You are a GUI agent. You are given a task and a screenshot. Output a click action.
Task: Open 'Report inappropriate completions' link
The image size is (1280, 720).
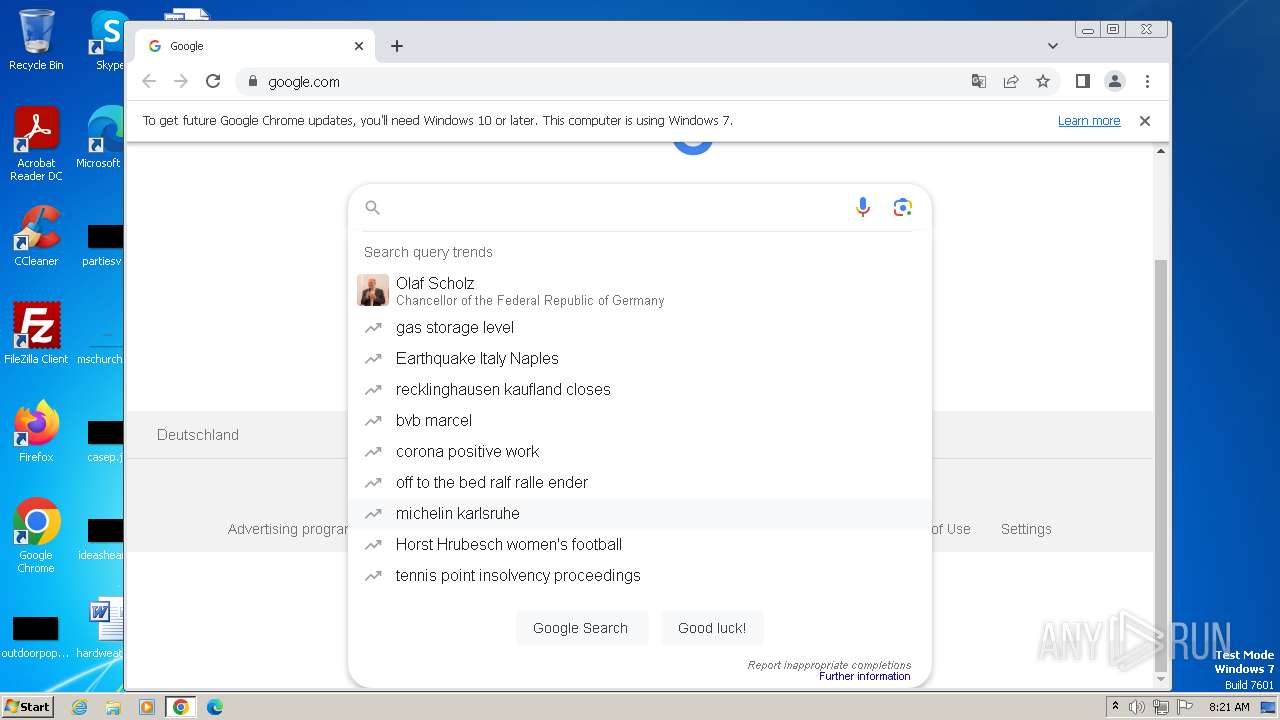click(x=829, y=665)
